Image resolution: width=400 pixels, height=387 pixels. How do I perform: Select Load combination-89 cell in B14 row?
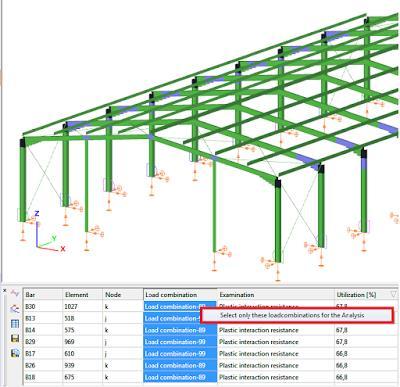(x=180, y=330)
